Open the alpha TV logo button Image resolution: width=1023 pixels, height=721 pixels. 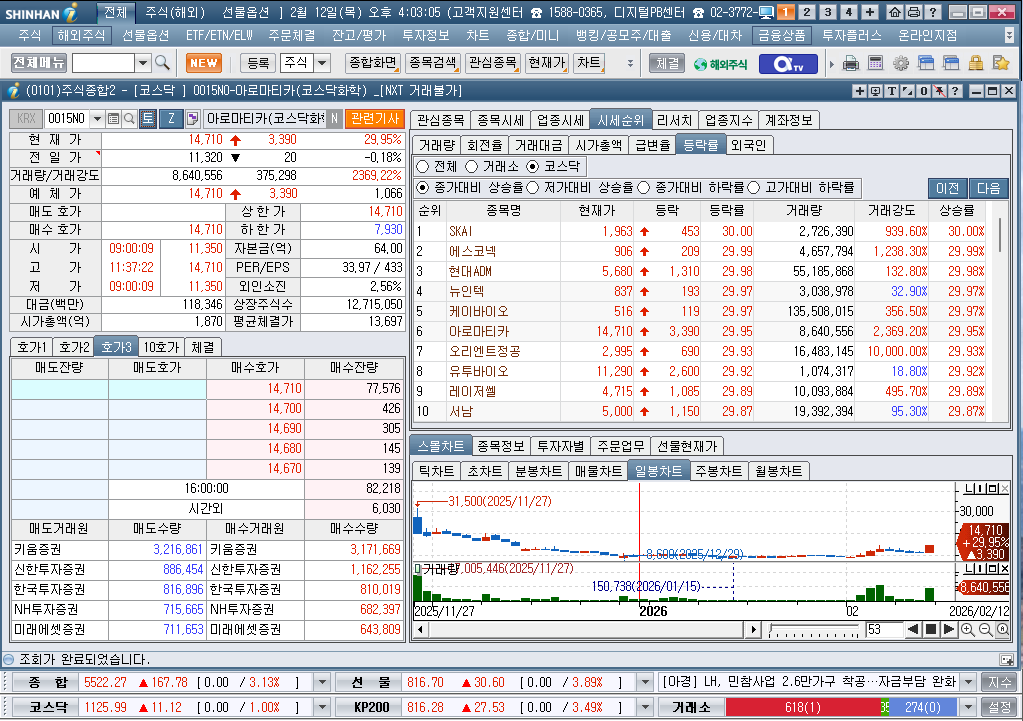(787, 63)
